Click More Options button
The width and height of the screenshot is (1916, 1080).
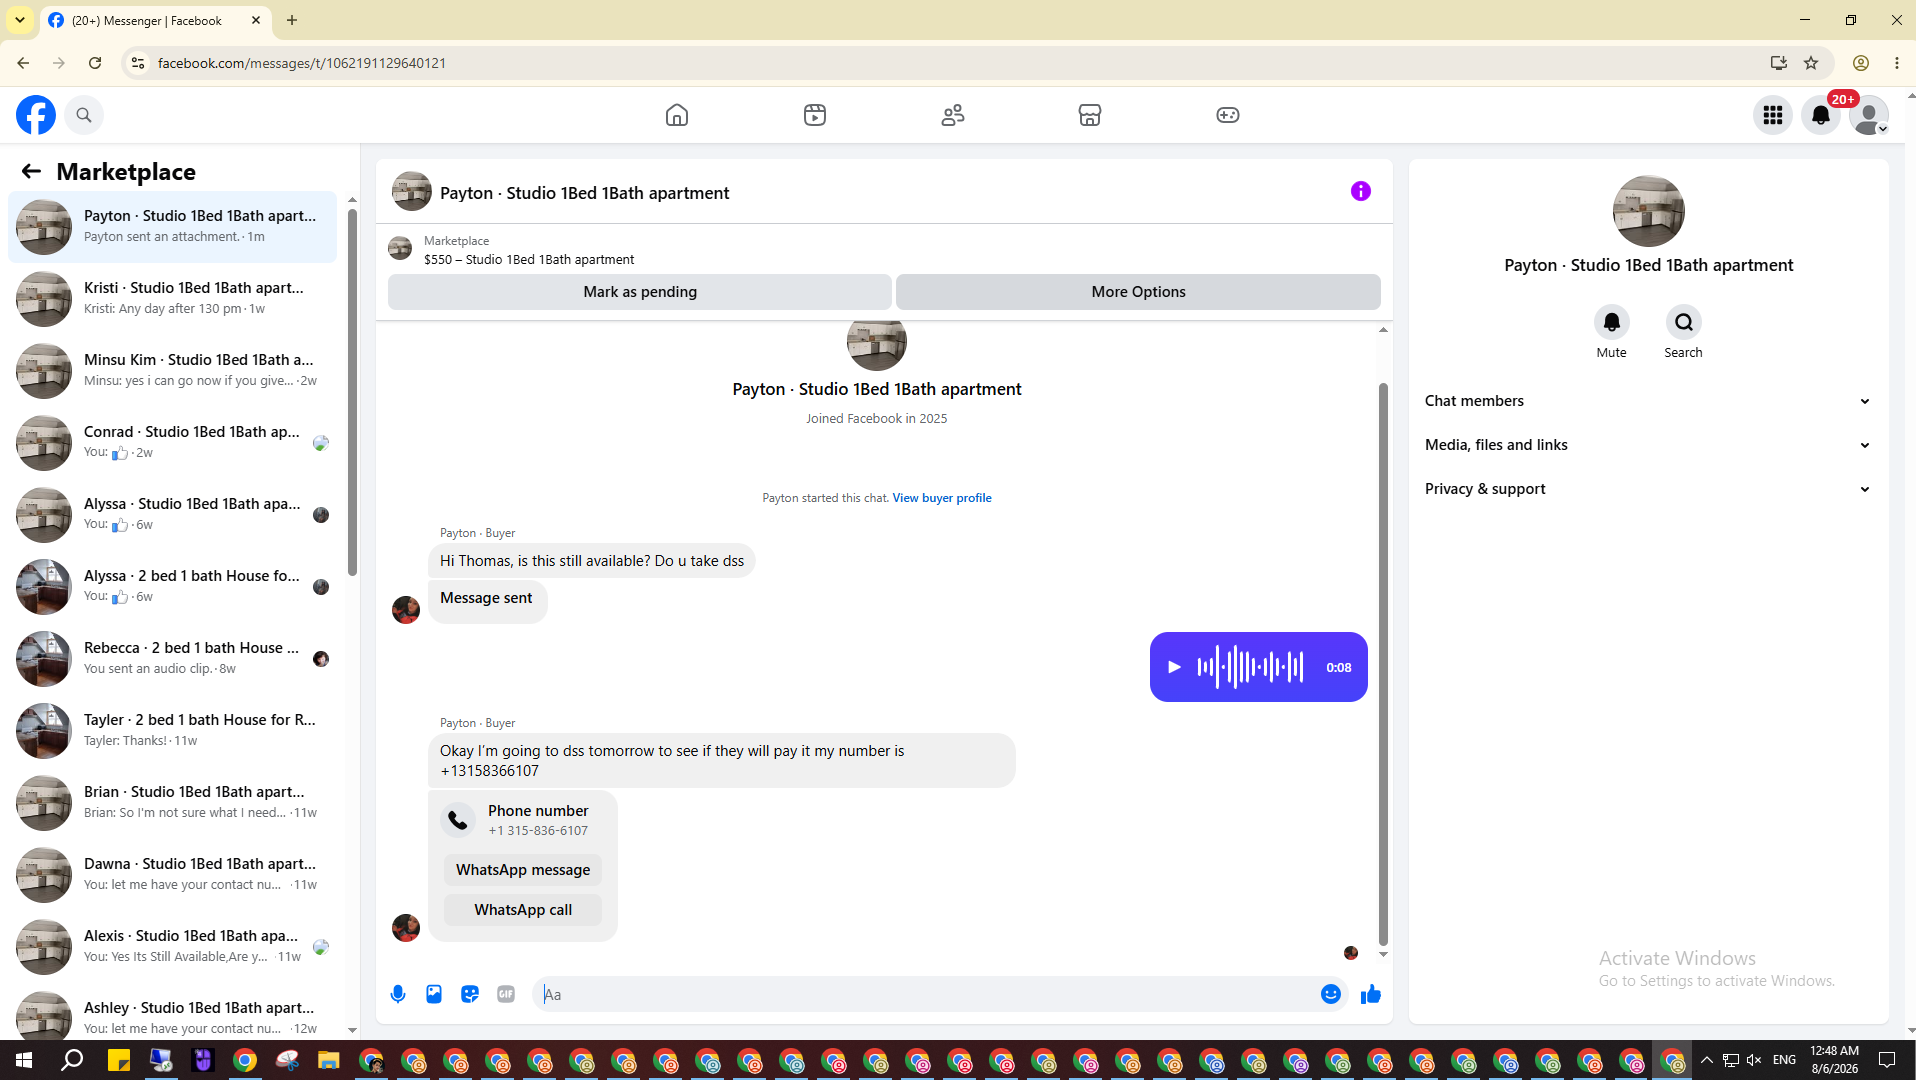(1138, 292)
